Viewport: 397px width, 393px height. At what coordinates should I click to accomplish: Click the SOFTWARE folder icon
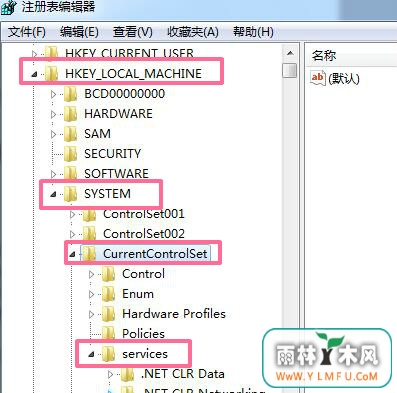(70, 173)
